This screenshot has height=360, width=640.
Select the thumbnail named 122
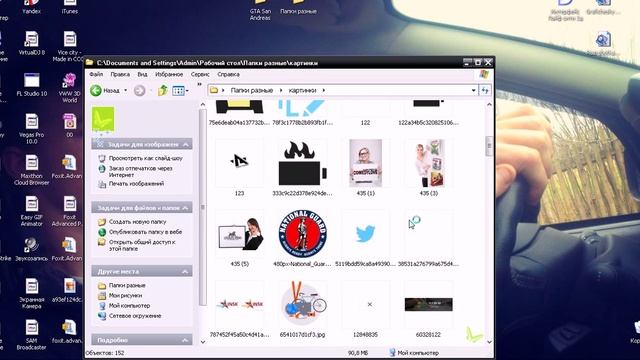(365, 109)
